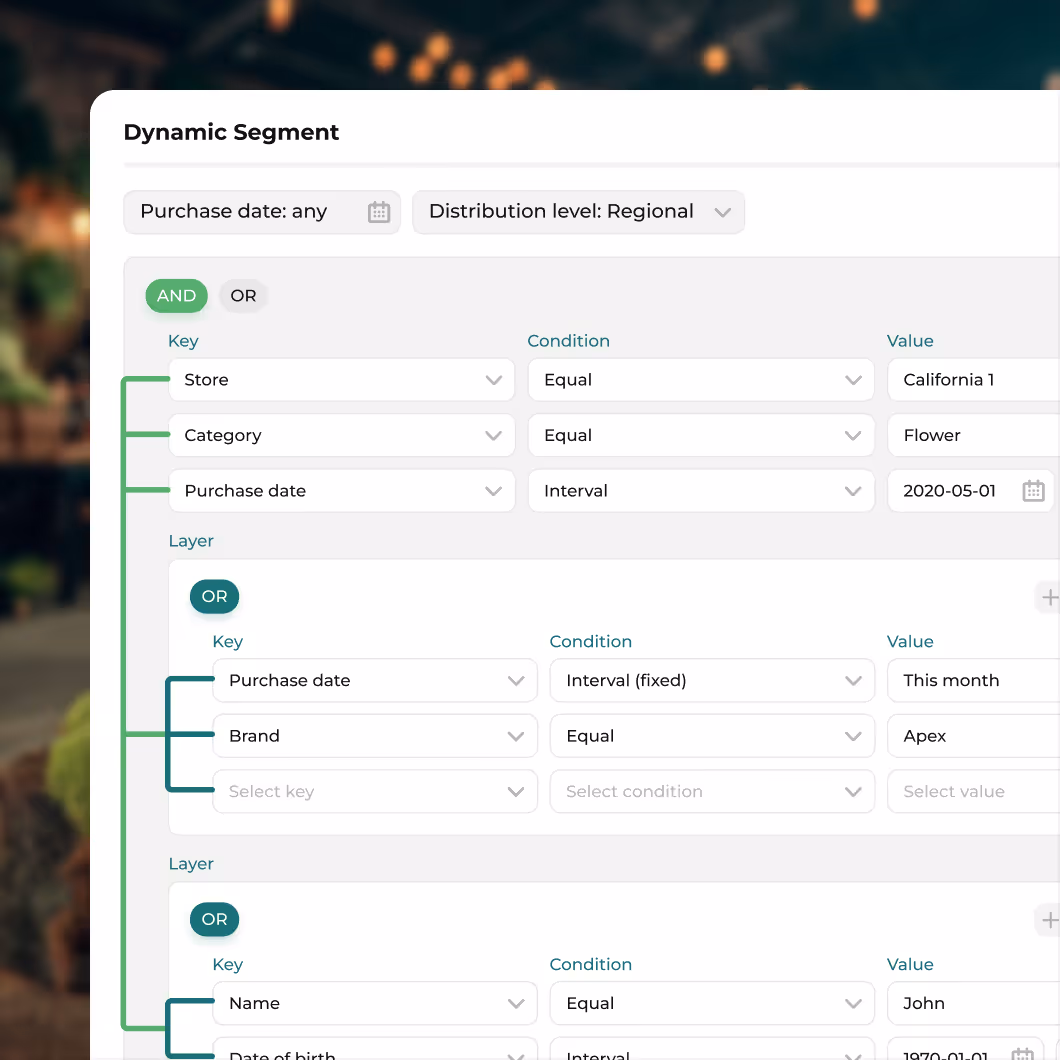Click the Purchase date: any filter field

tap(262, 212)
